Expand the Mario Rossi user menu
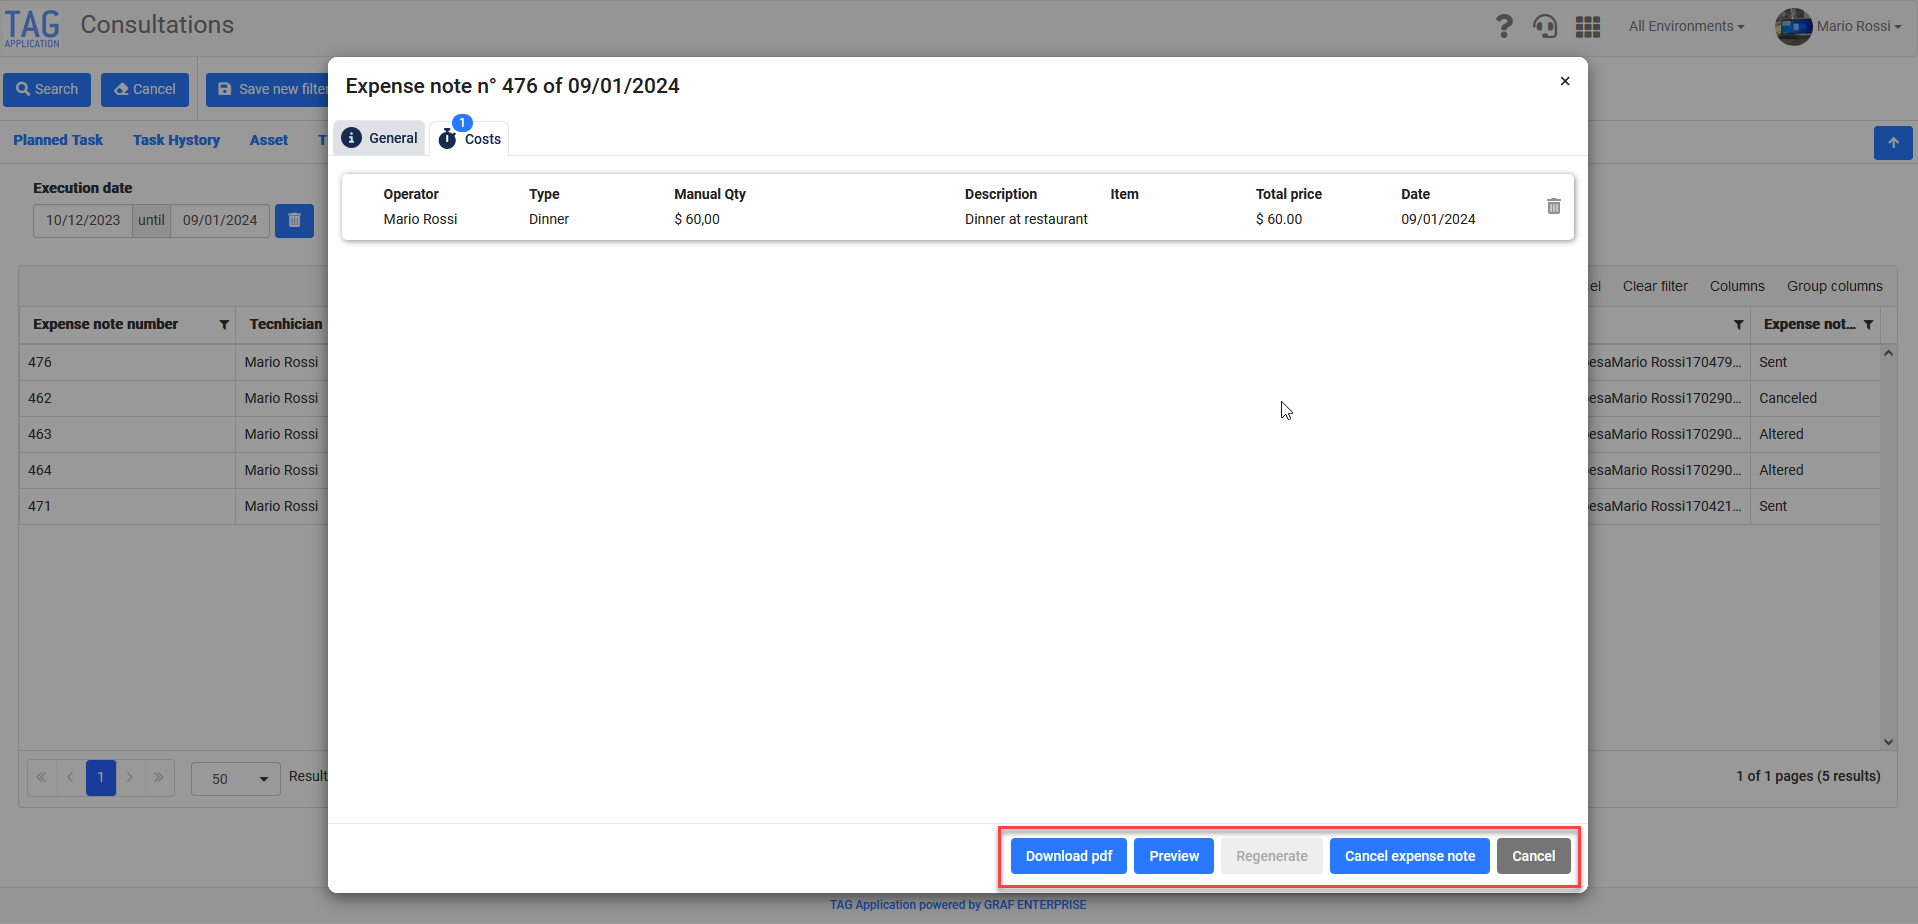 coord(1839,26)
